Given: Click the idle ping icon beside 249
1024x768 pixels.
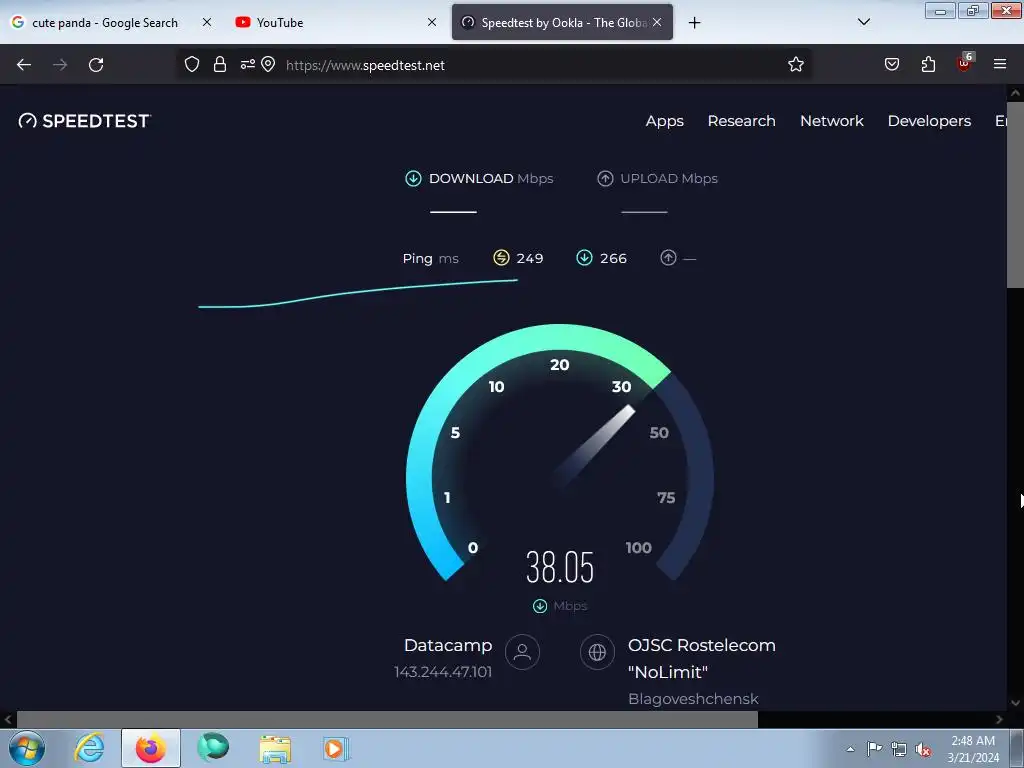Looking at the screenshot, I should click(x=501, y=258).
